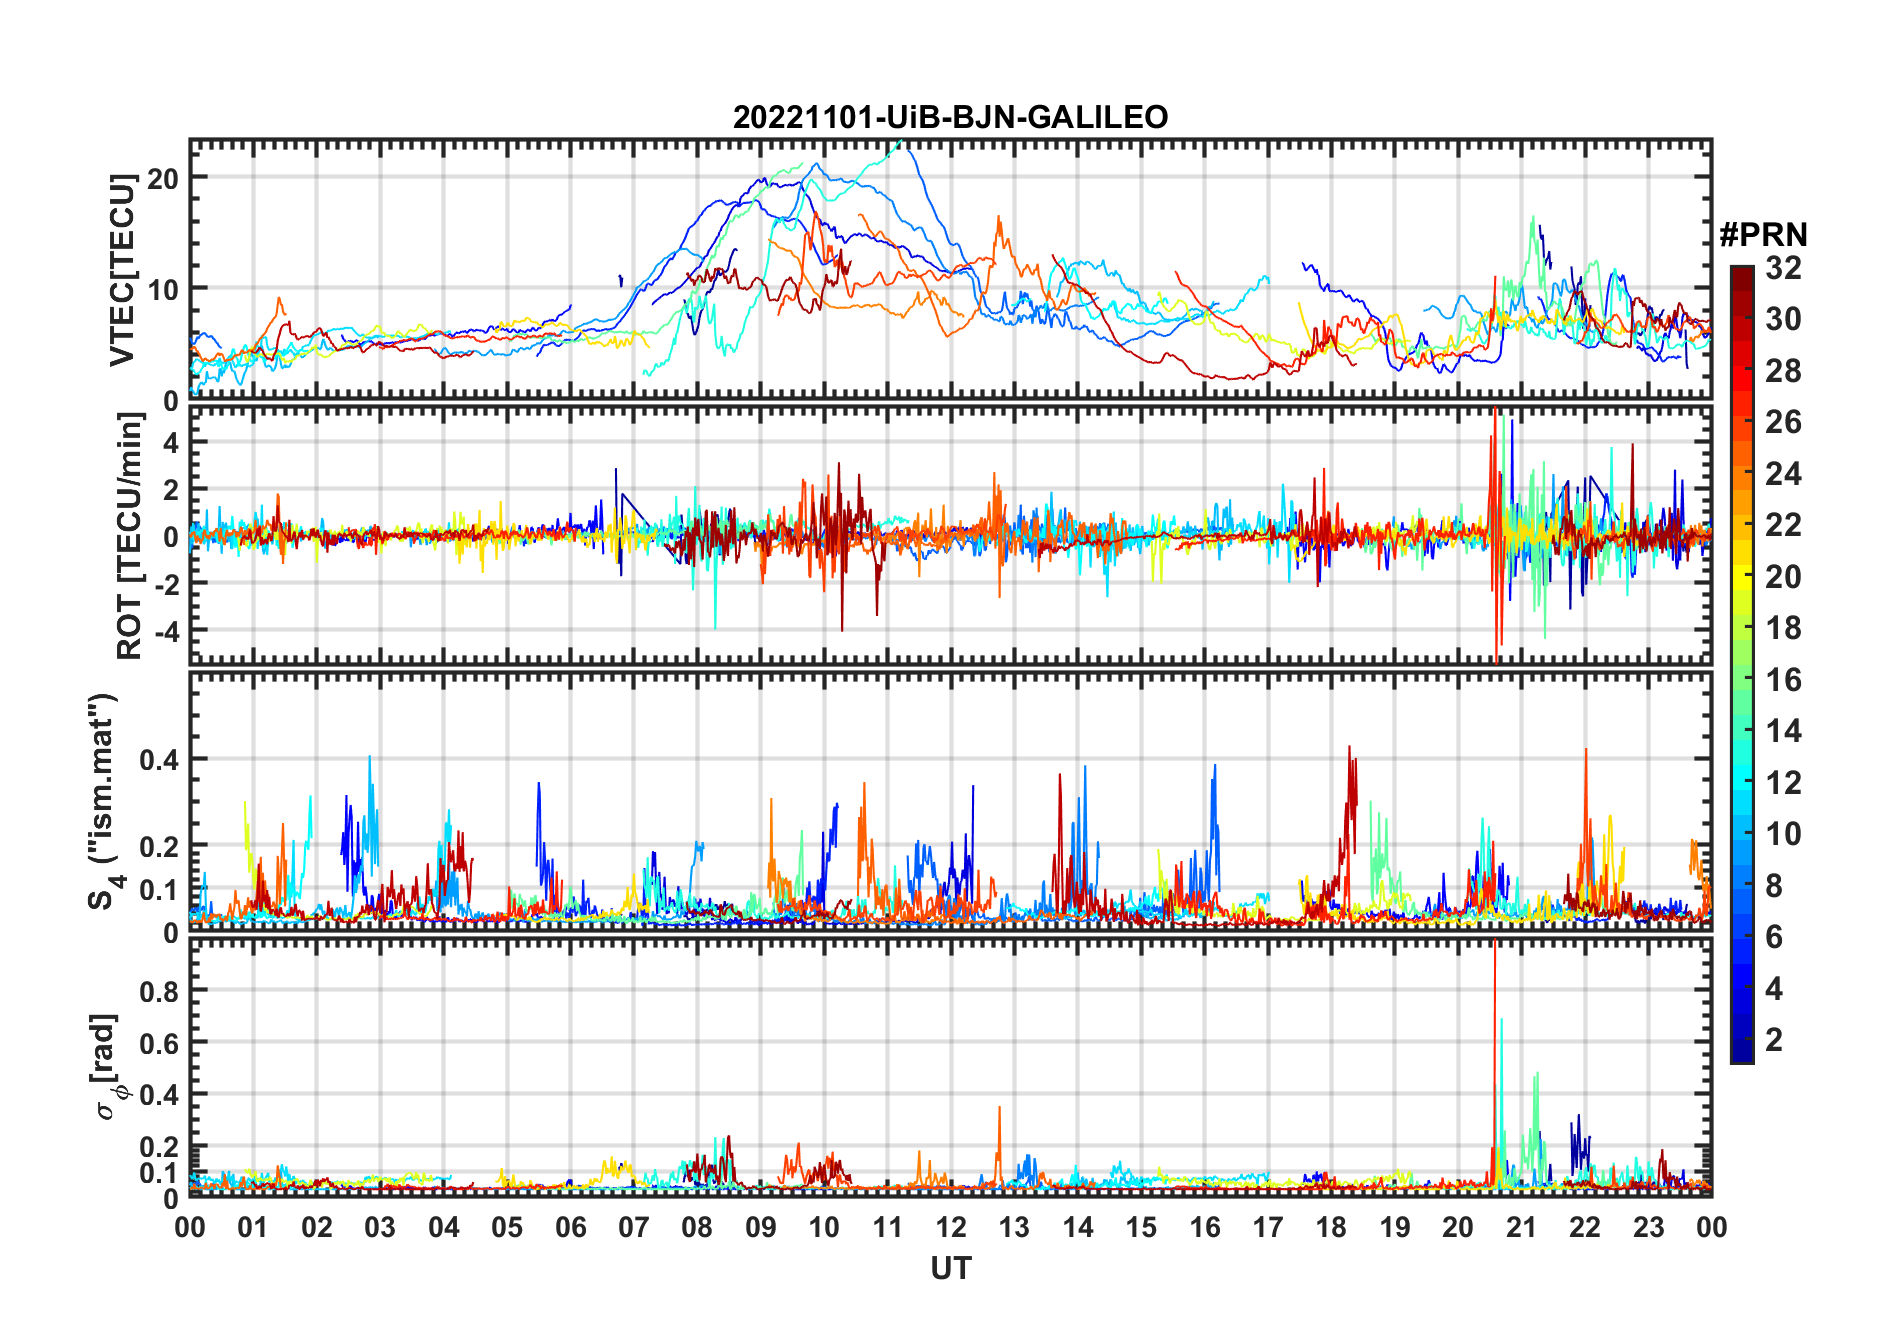Click the σφ[rad] y-axis label

[x=106, y=1066]
